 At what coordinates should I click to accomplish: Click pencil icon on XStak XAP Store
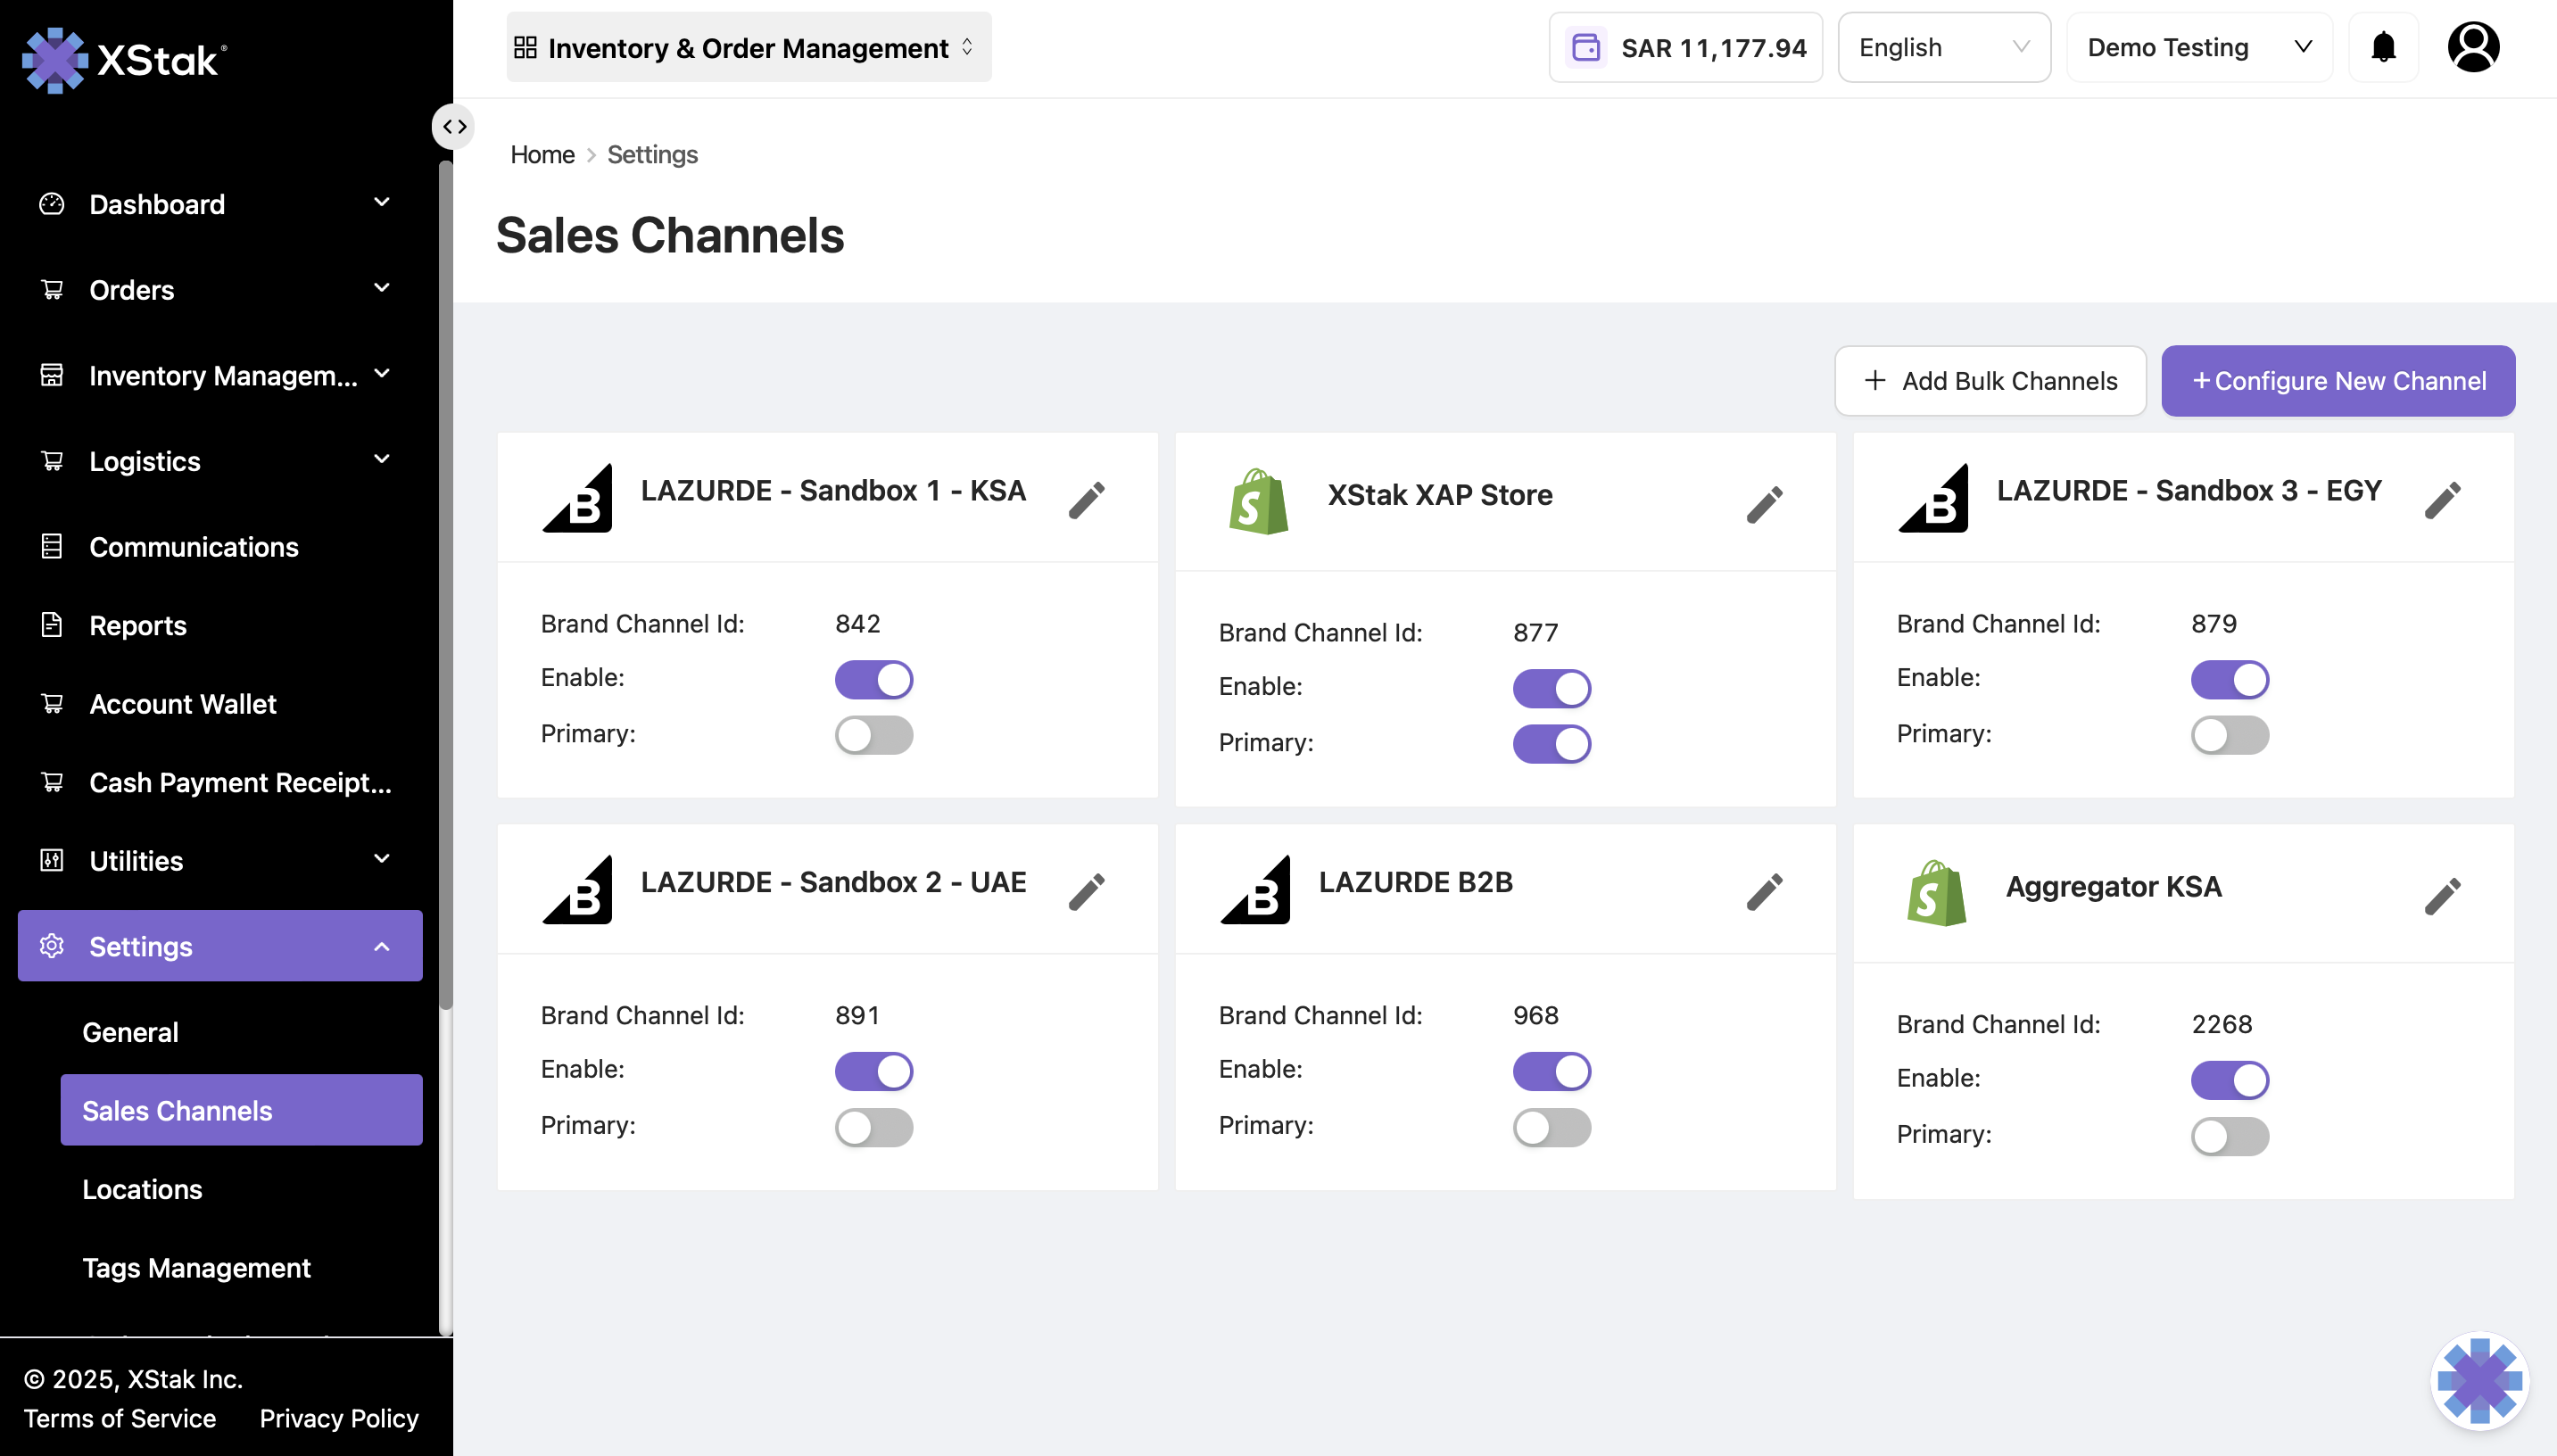point(1764,505)
